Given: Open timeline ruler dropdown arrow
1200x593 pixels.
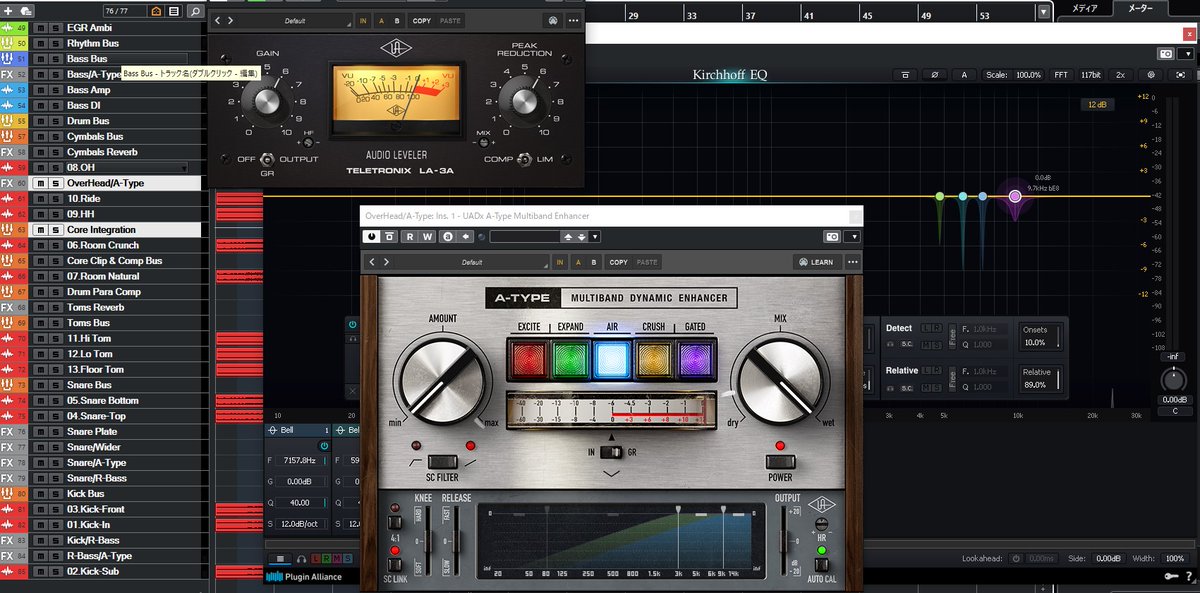Looking at the screenshot, I should pyautogui.click(x=1045, y=11).
